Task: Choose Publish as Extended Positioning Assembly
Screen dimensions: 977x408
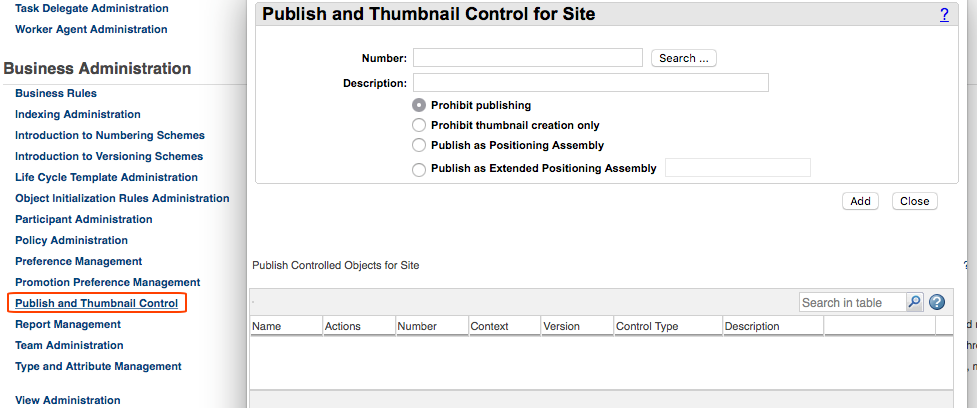Action: coord(419,169)
